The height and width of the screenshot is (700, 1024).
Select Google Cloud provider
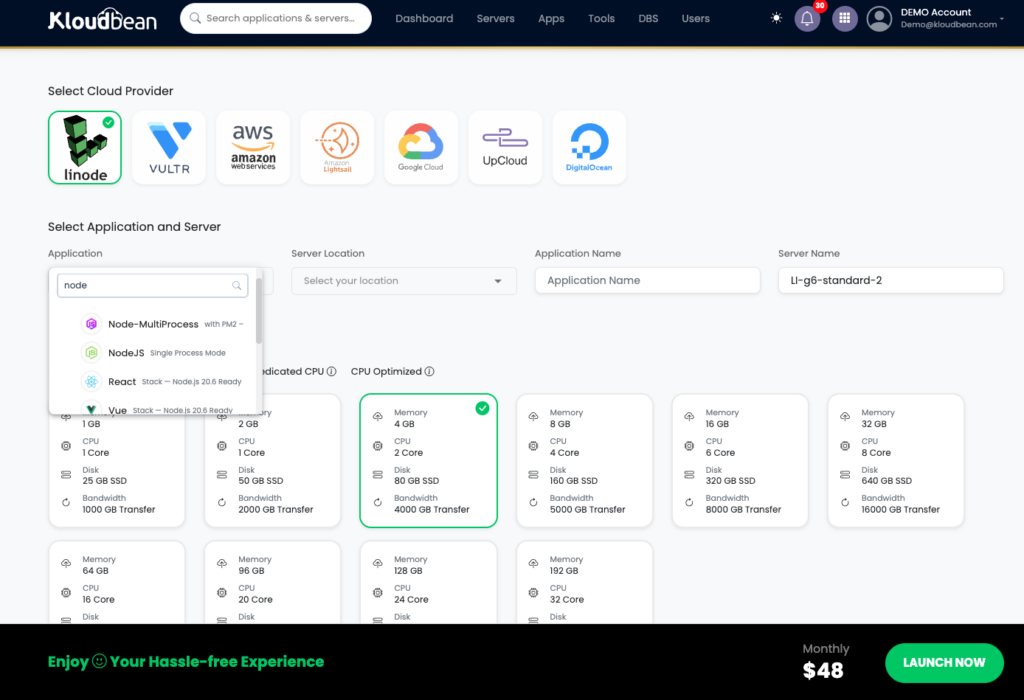click(421, 148)
